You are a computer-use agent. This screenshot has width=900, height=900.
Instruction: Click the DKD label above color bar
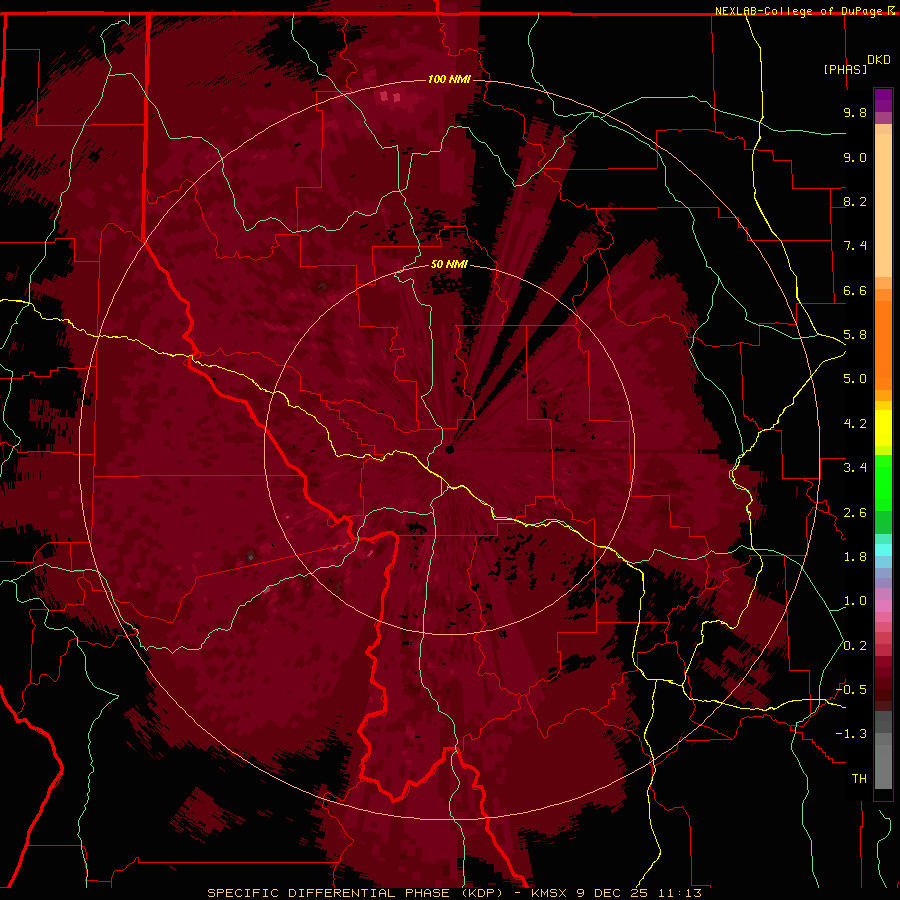[x=879, y=60]
